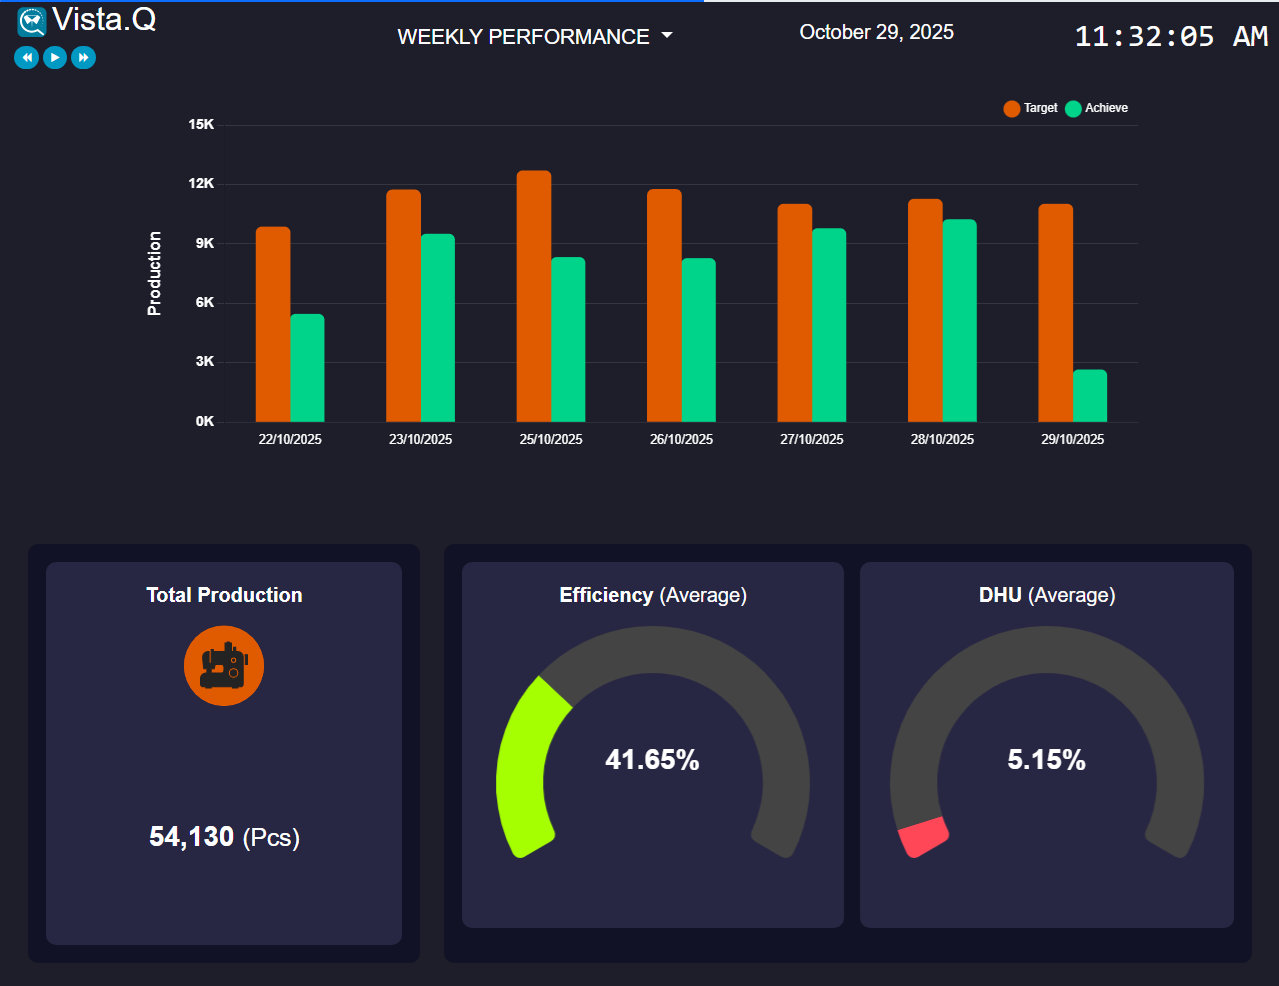Click the 11:32:05 AM clock display
The image size is (1279, 986).
[1170, 37]
